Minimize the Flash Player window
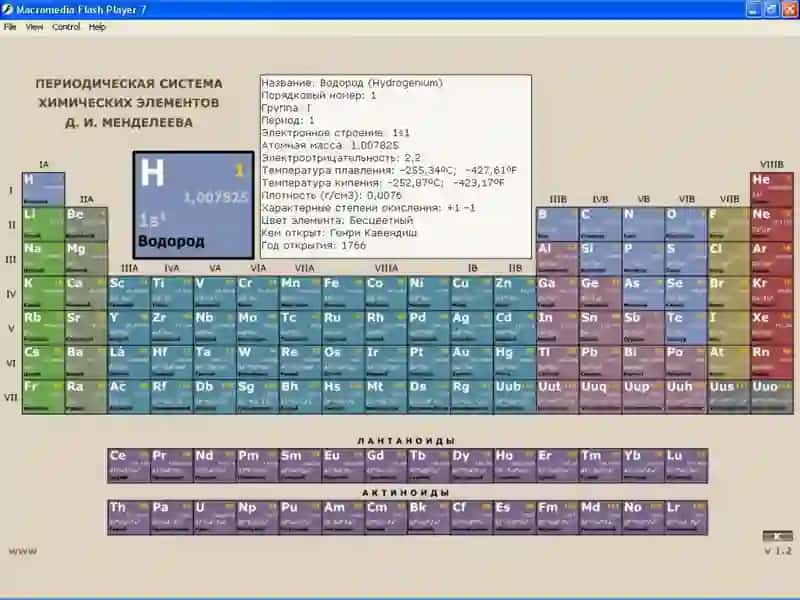Image resolution: width=800 pixels, height=600 pixels. coord(754,9)
